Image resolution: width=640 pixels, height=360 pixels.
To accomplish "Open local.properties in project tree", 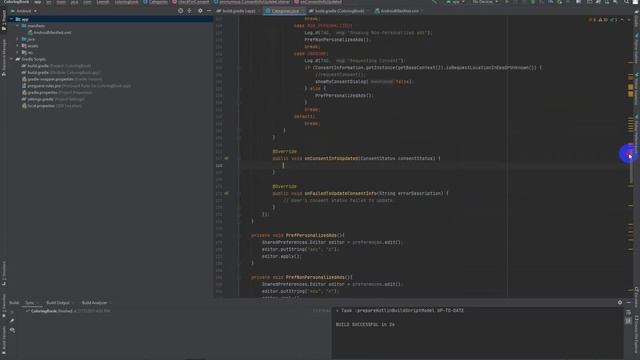I will (x=52, y=106).
